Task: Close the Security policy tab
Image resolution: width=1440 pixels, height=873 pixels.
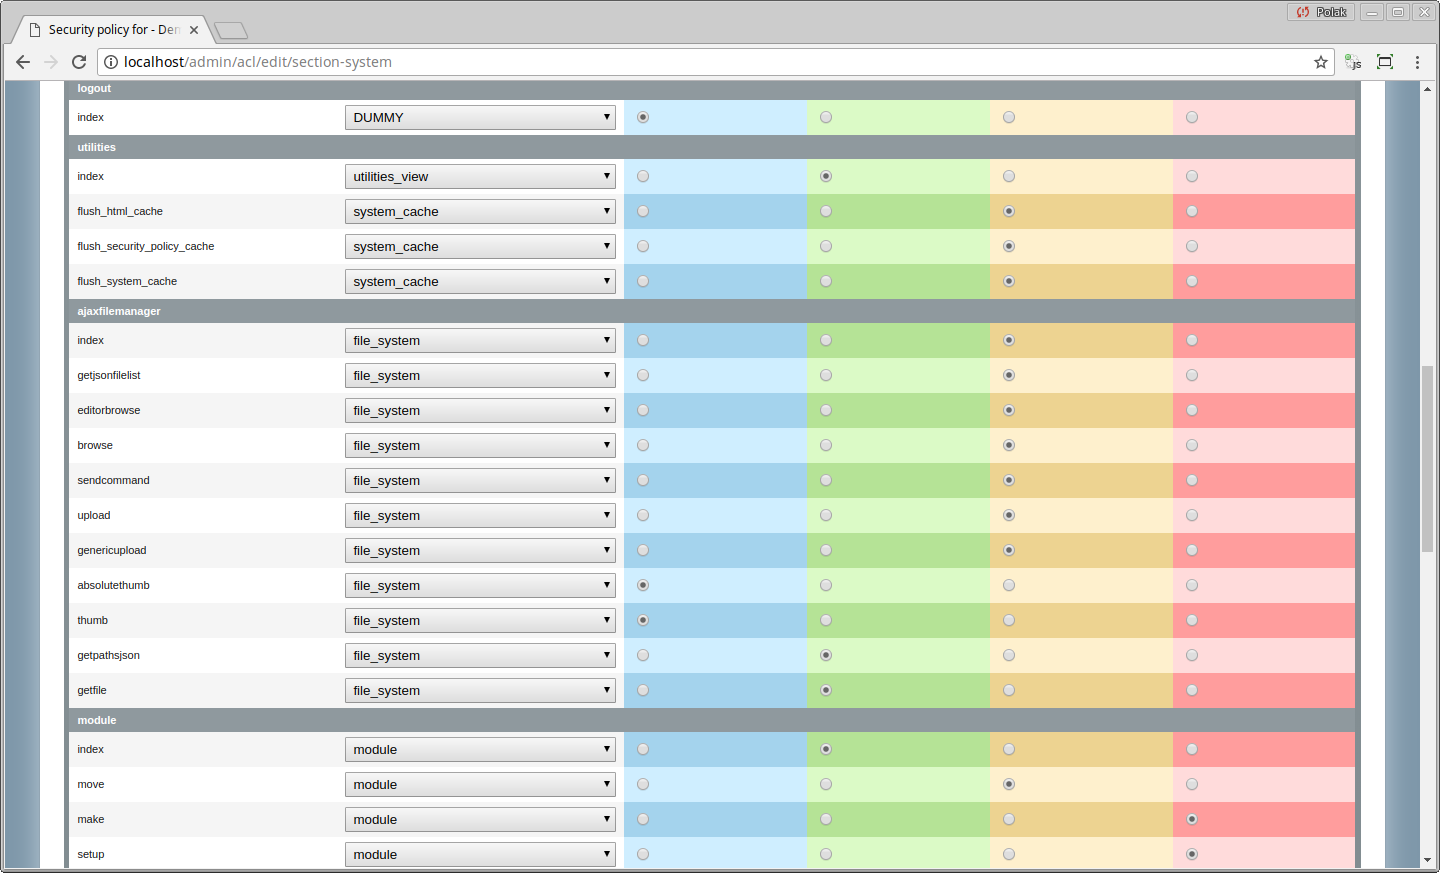Action: (x=194, y=30)
